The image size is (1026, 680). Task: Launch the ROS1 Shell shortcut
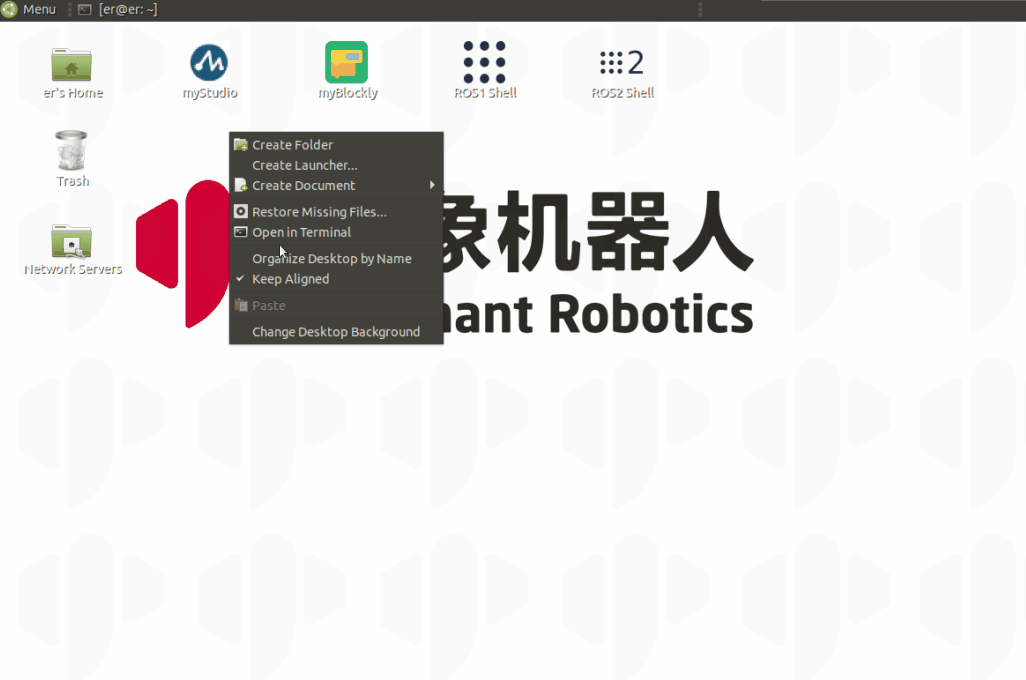coord(484,63)
